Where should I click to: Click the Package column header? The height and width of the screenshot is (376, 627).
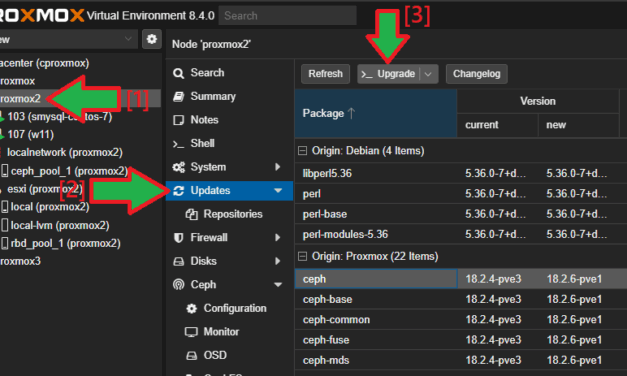(x=376, y=113)
